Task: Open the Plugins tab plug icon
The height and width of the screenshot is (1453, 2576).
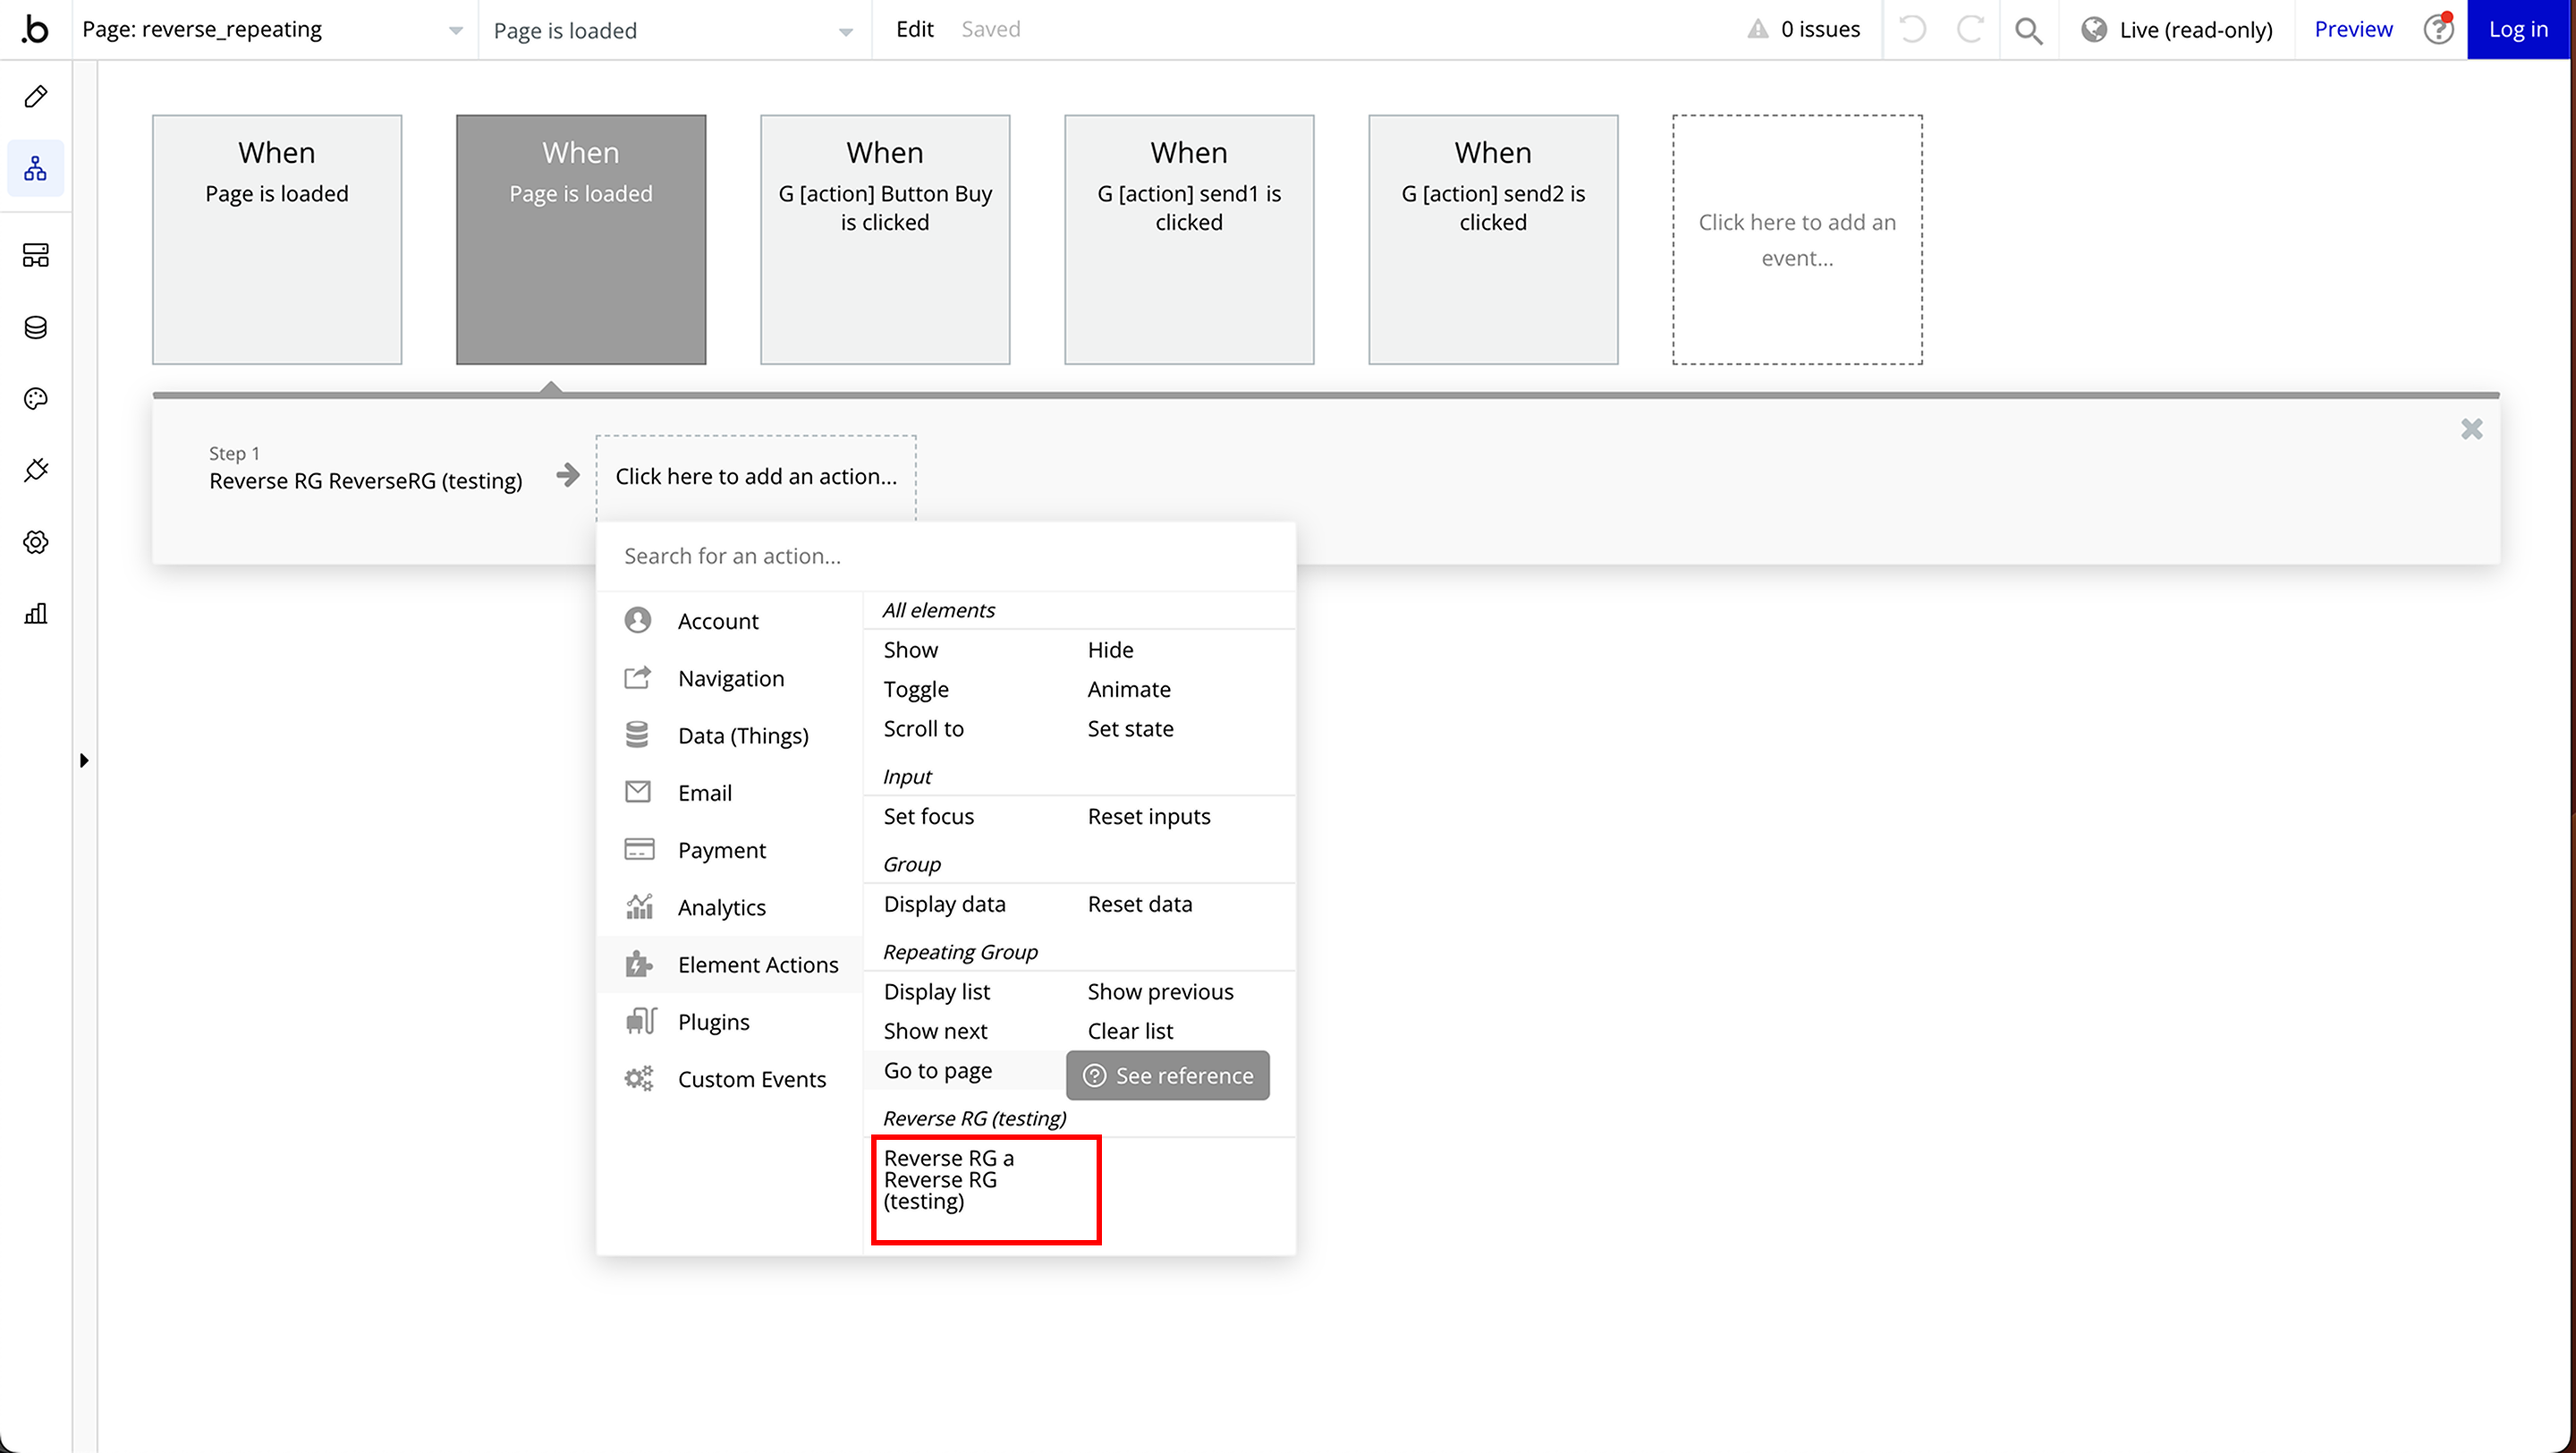Action: pyautogui.click(x=36, y=470)
